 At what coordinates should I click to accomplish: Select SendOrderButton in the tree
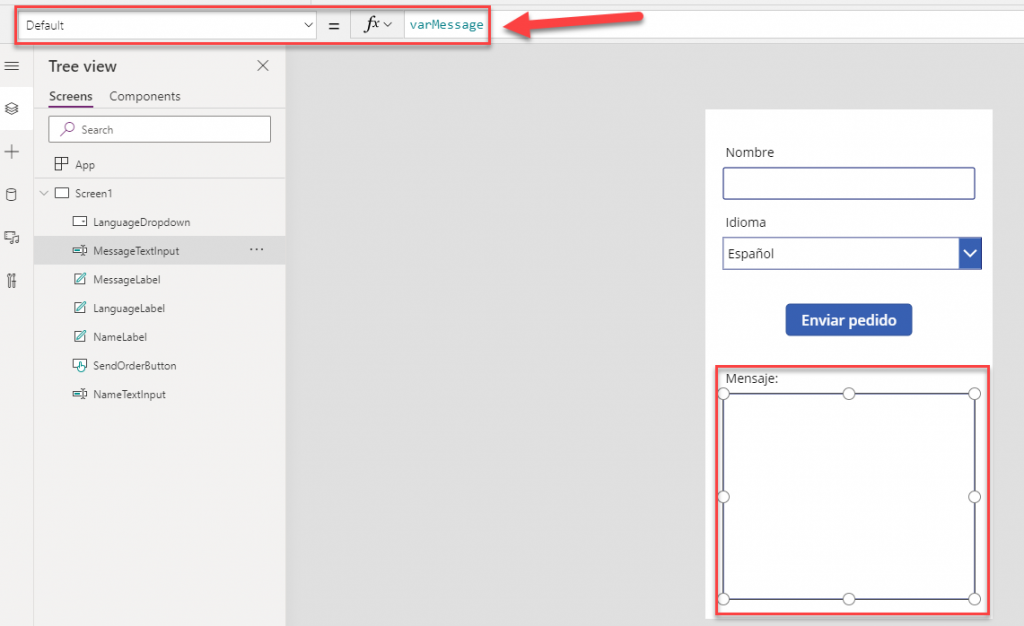(x=134, y=366)
